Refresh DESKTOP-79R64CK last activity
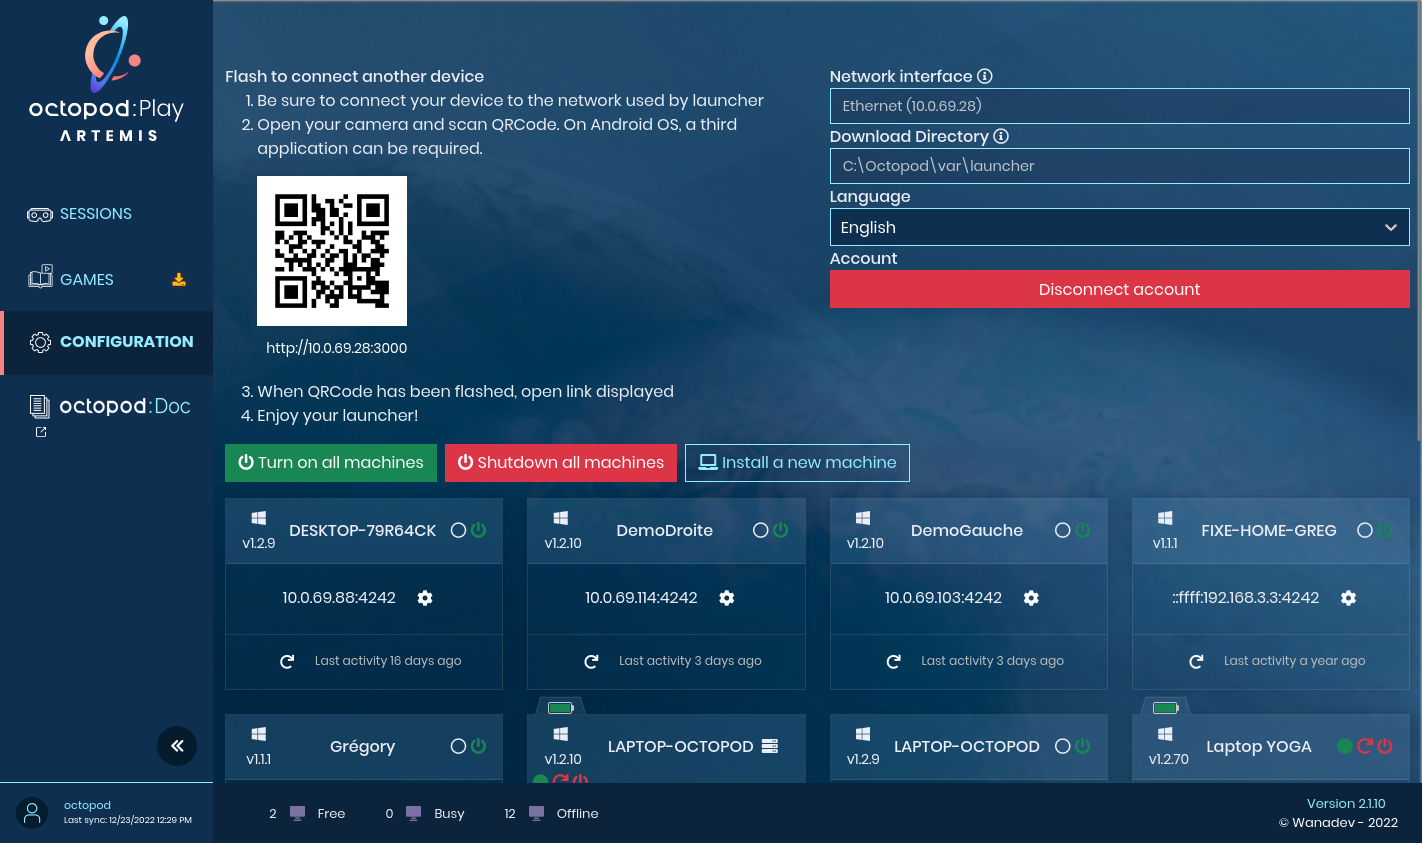1422x843 pixels. (287, 661)
